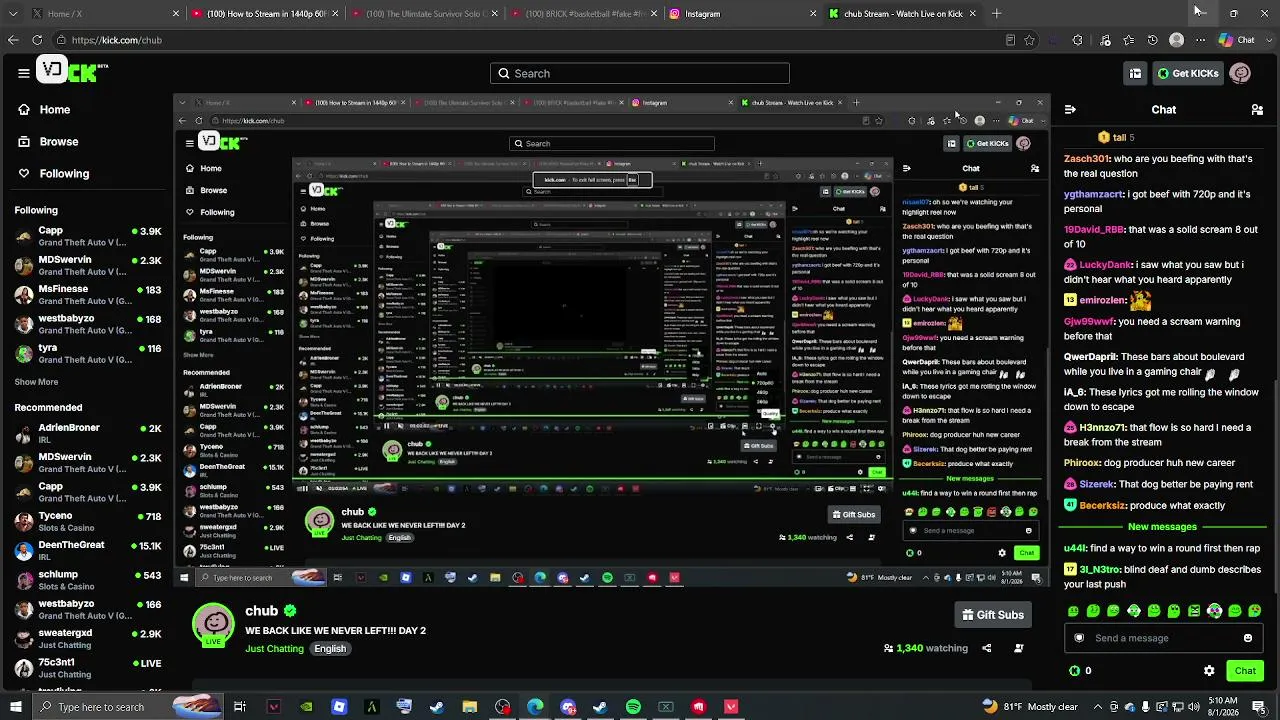1280x720 pixels.
Task: Go back in the browser
Action: (x=13, y=40)
